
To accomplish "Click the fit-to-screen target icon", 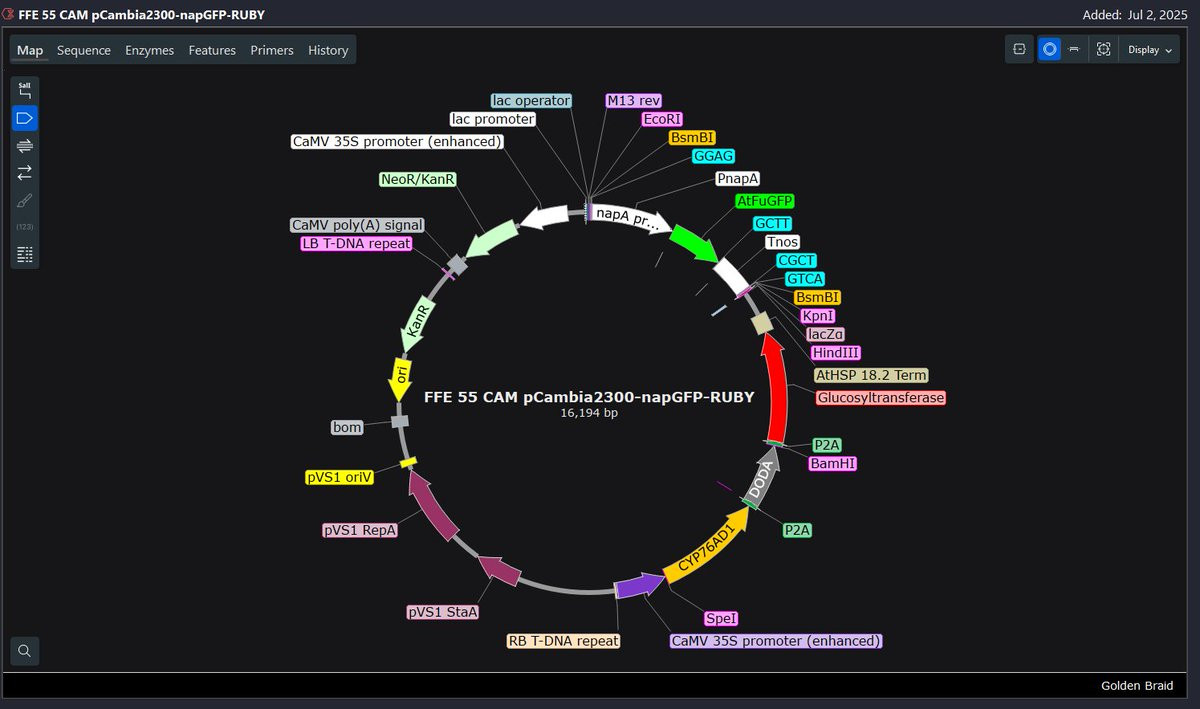I will [x=1103, y=49].
